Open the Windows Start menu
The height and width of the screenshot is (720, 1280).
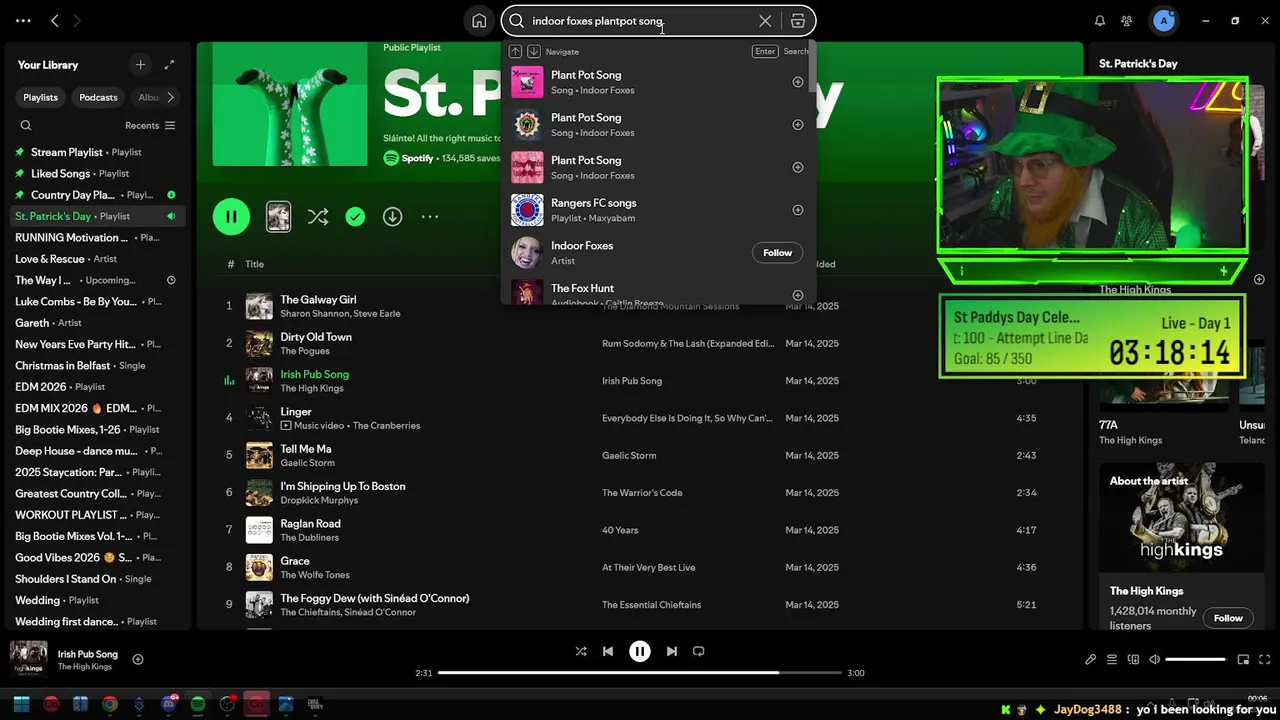point(21,704)
